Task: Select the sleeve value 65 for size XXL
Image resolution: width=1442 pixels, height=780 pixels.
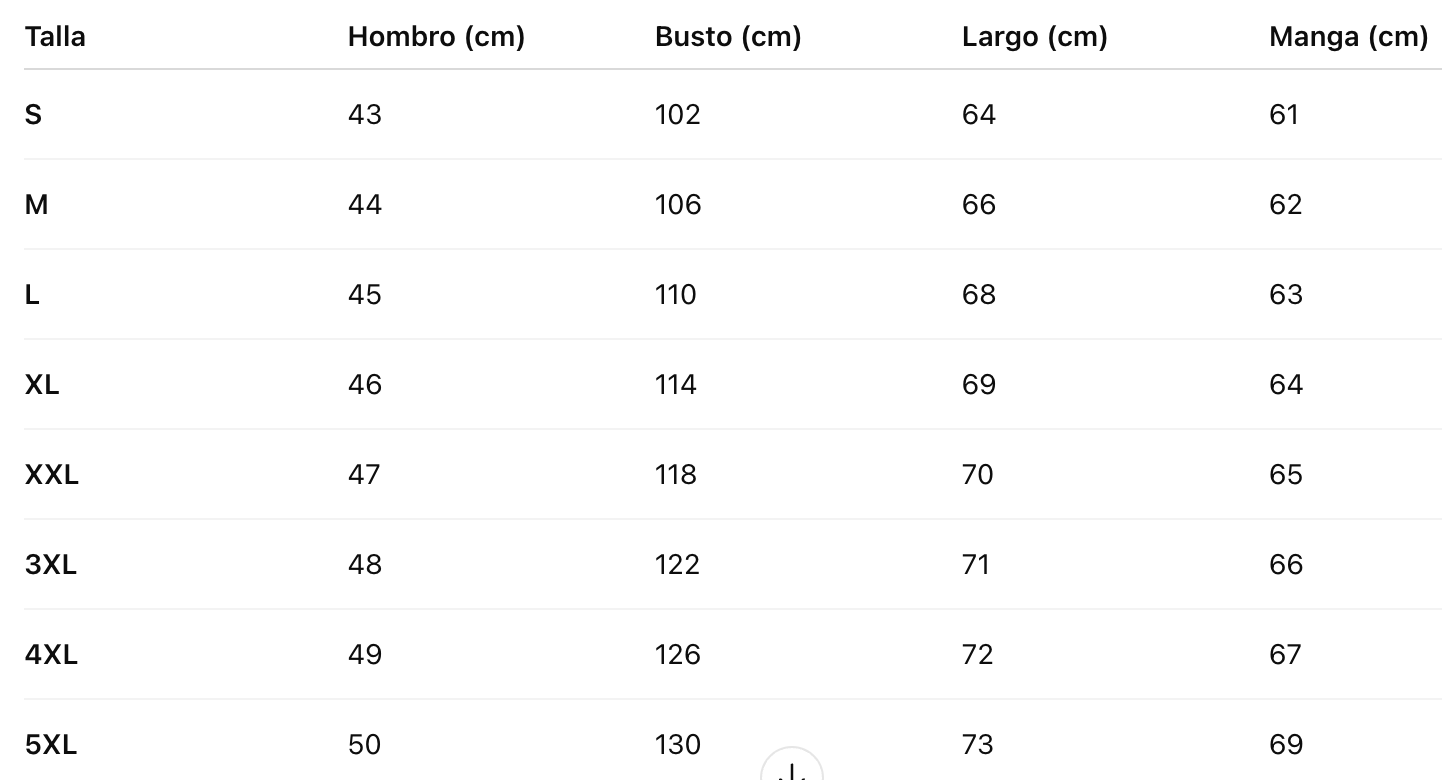Action: click(1286, 475)
